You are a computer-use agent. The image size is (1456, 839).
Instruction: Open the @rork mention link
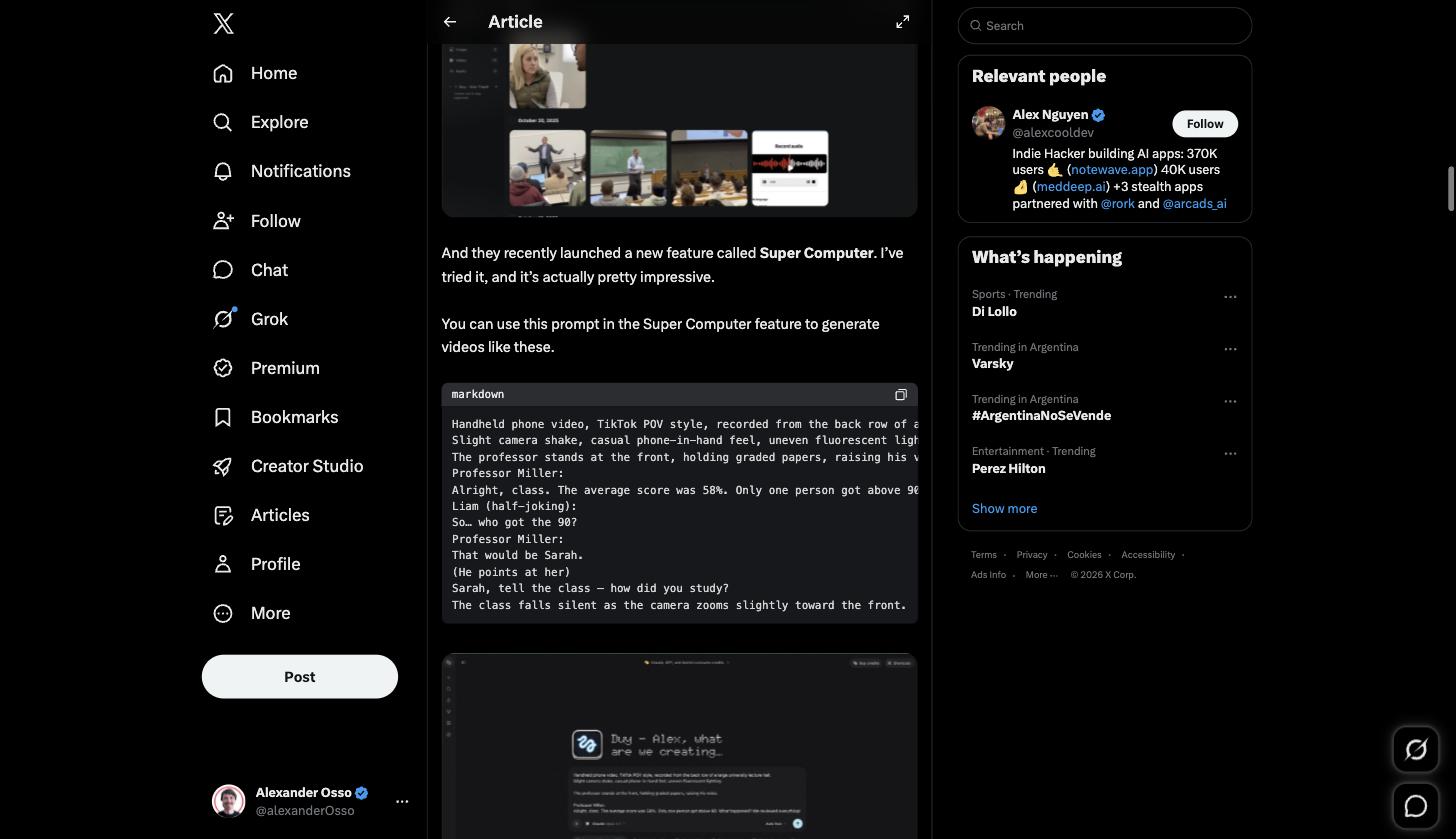tap(1117, 204)
